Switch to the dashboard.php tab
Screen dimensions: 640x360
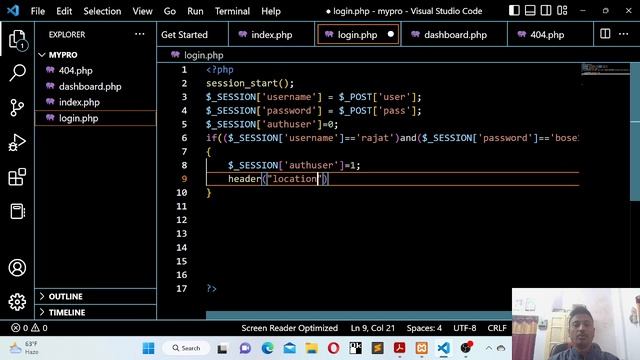coord(455,35)
